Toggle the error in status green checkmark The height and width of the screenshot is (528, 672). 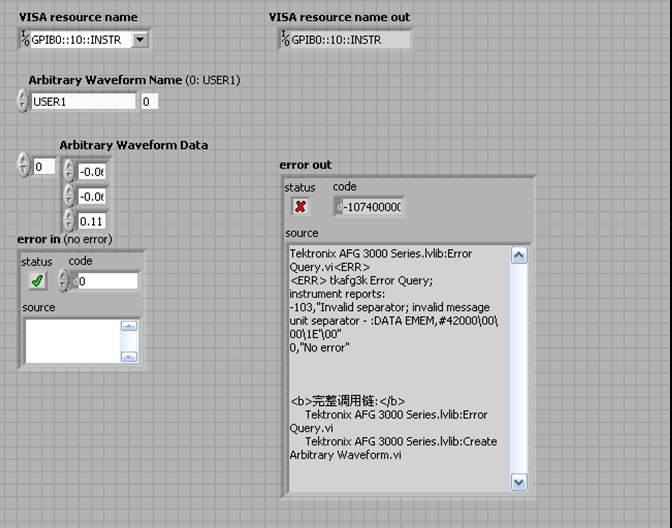(37, 281)
